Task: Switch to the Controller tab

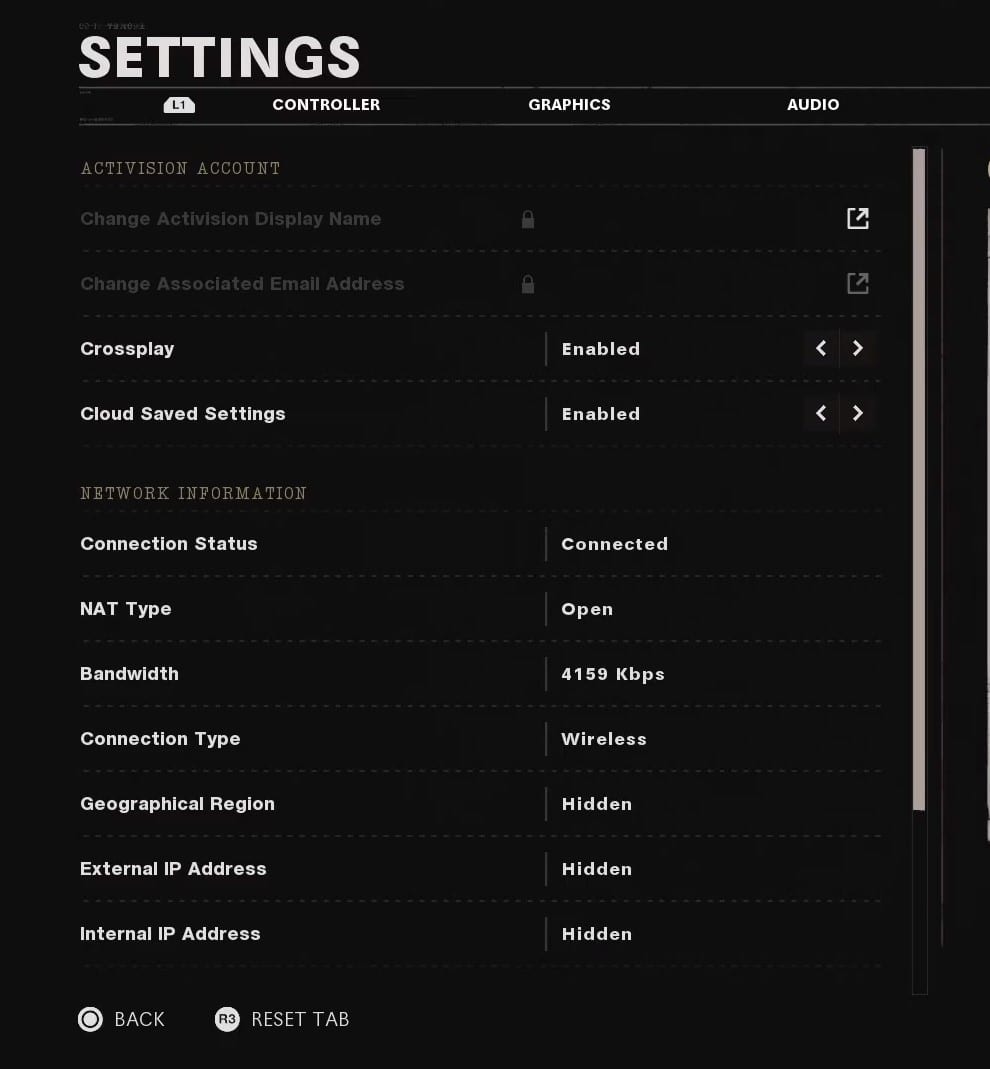Action: point(326,105)
